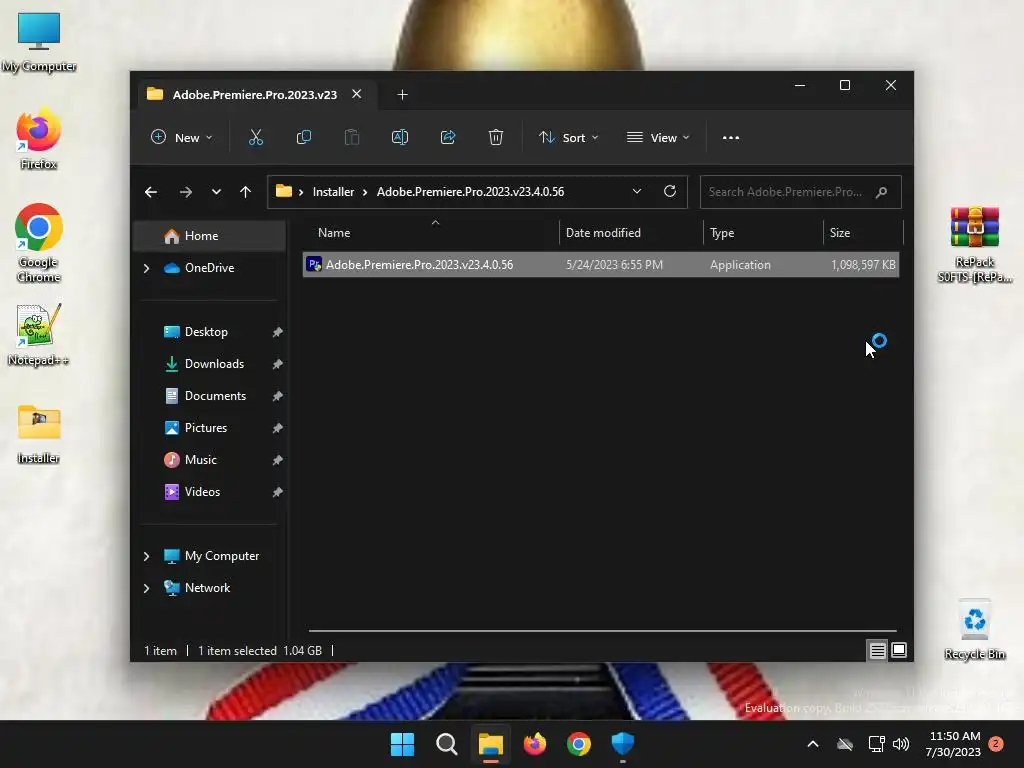Select My Computer in navigation pane

point(221,556)
